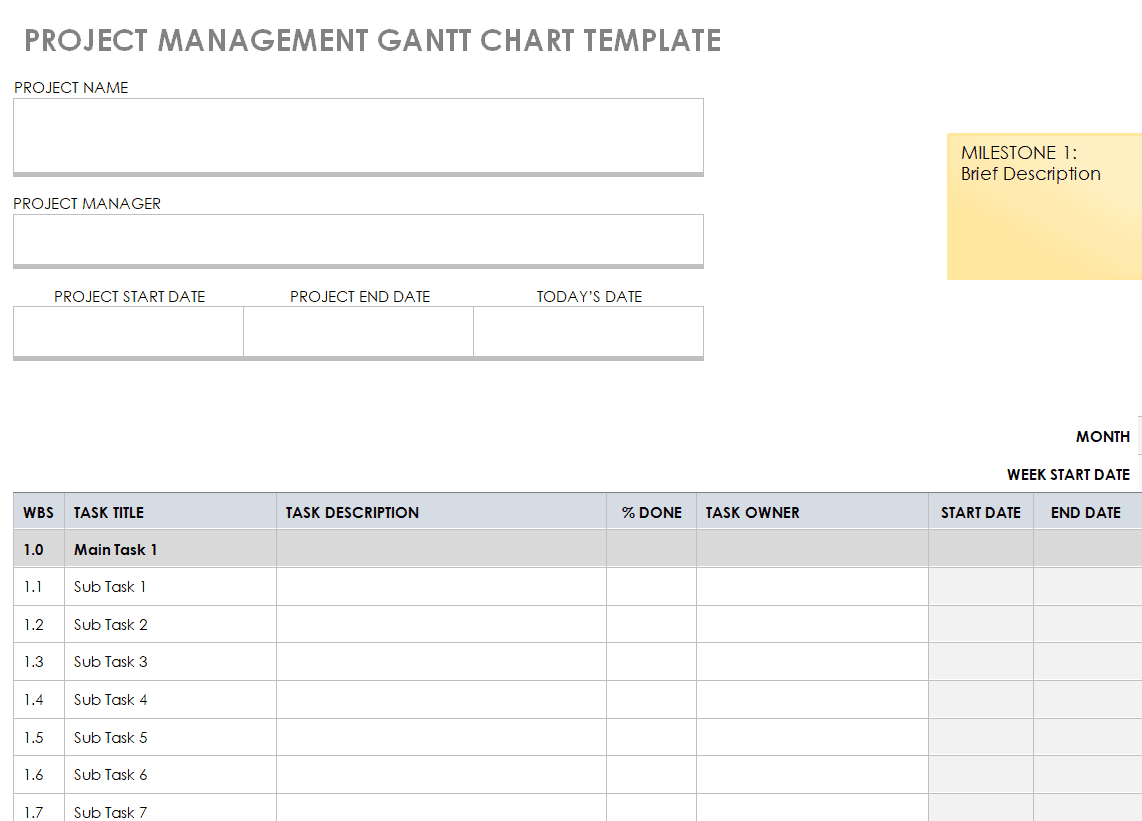Select the Project End Date field
Viewport: 1142px width, 821px height.
pyautogui.click(x=358, y=331)
